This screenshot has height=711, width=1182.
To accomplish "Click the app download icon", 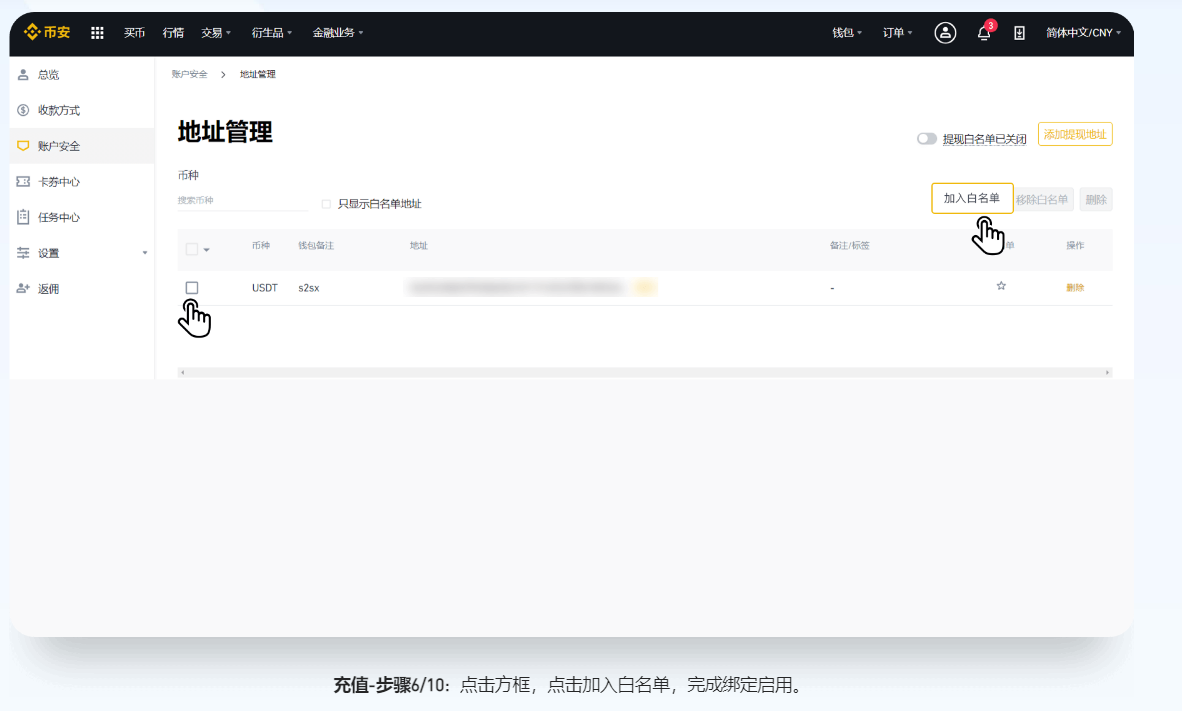I will 1019,33.
